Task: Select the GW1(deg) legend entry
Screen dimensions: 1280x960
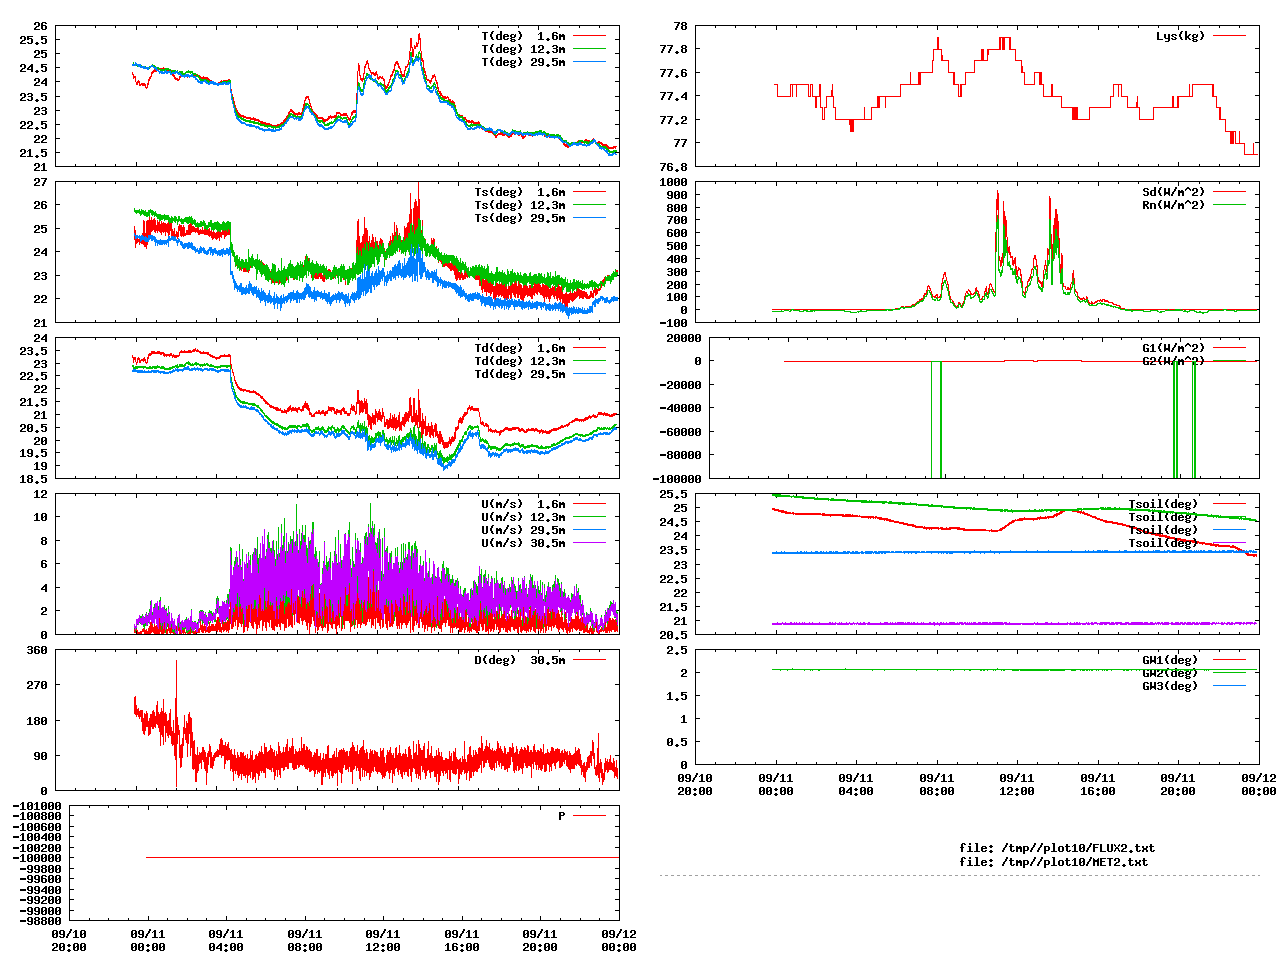Action: click(1170, 660)
